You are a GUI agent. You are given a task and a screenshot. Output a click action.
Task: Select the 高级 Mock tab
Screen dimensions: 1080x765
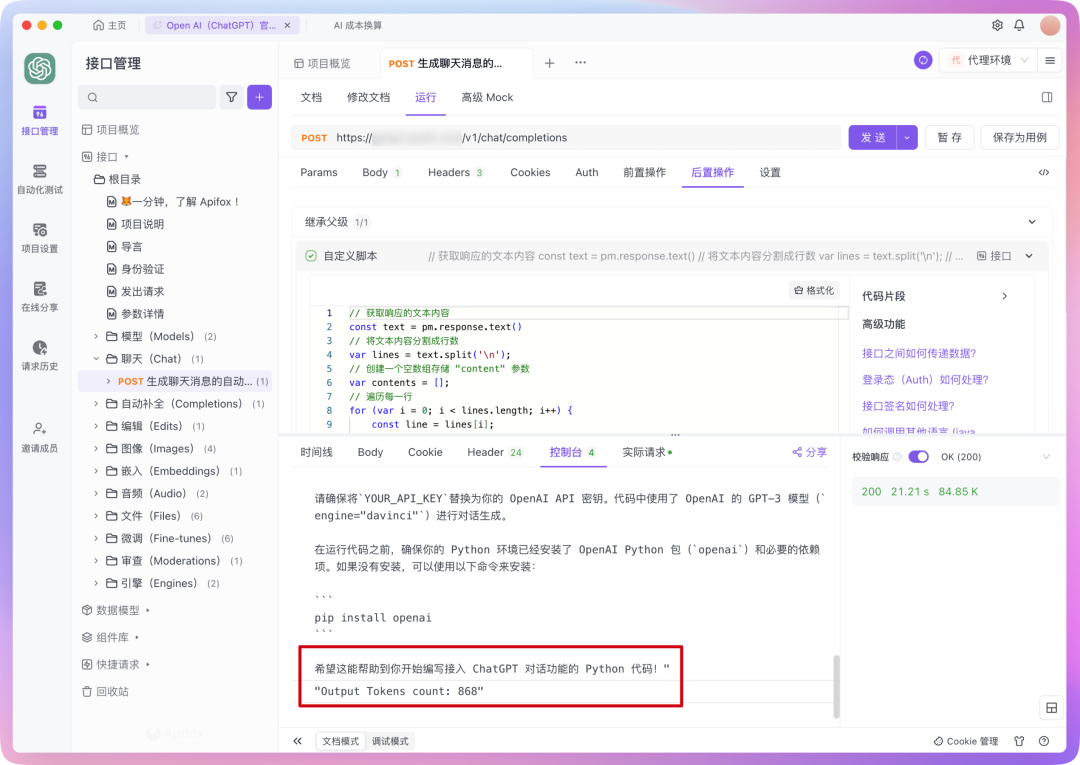487,97
